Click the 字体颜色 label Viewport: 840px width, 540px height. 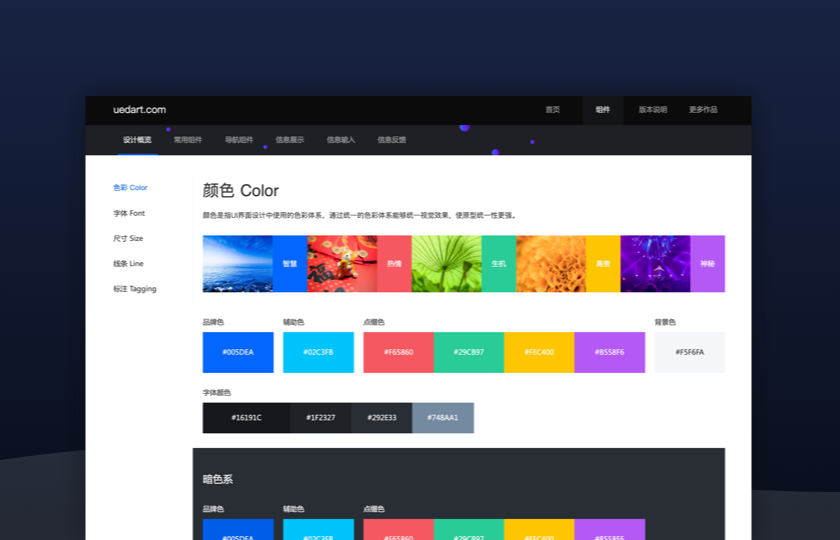click(x=216, y=393)
